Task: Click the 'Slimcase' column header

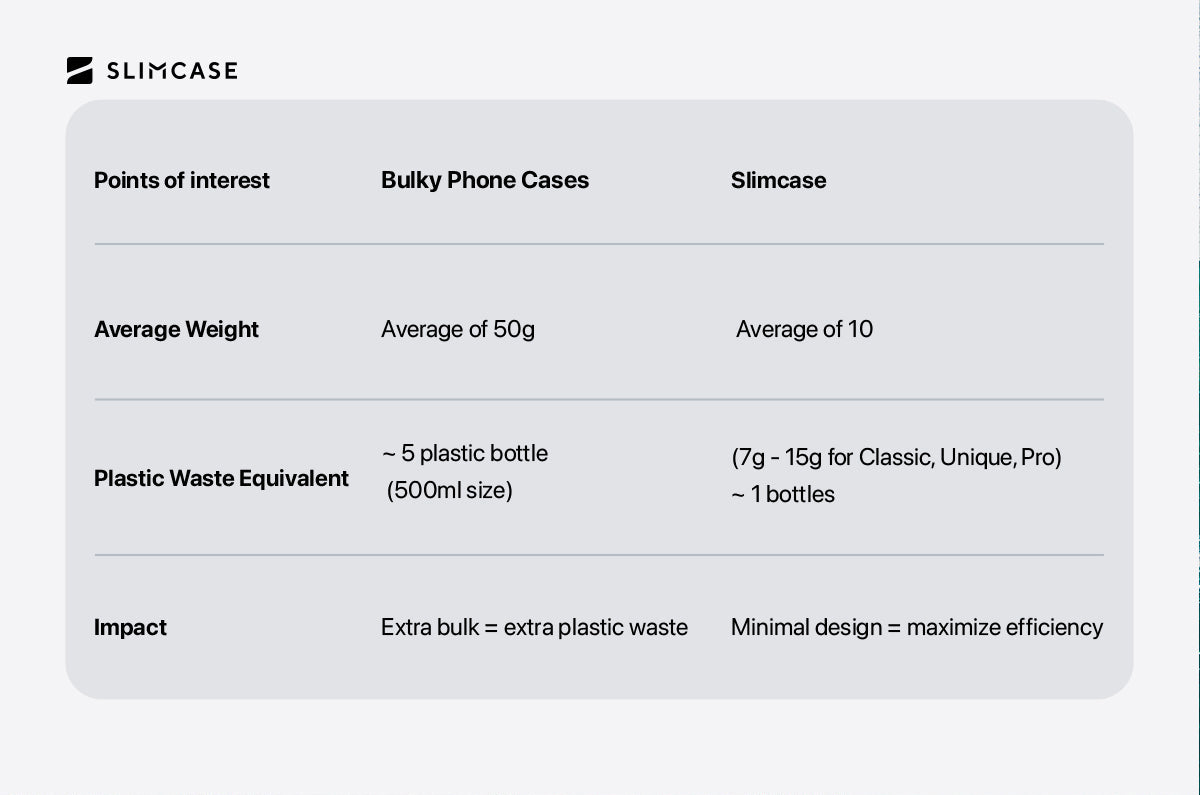Action: coord(778,181)
